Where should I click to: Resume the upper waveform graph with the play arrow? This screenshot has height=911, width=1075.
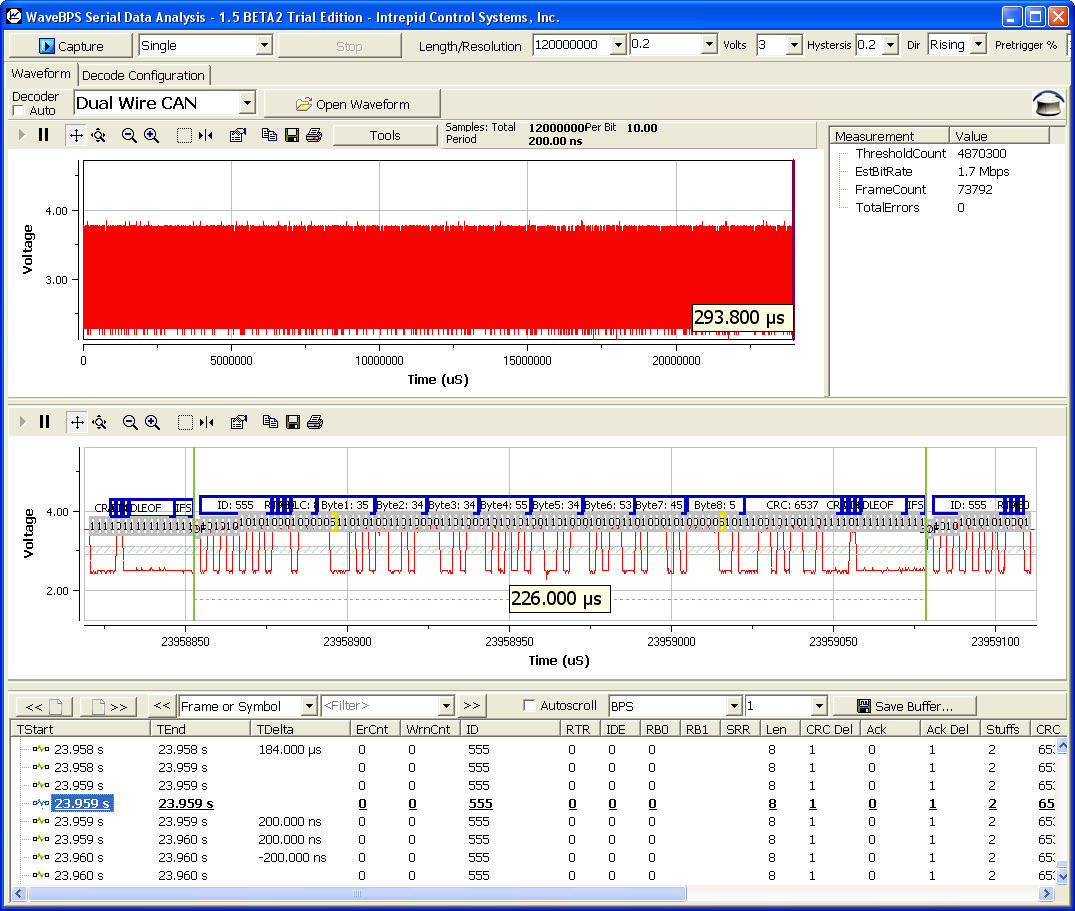coord(22,135)
